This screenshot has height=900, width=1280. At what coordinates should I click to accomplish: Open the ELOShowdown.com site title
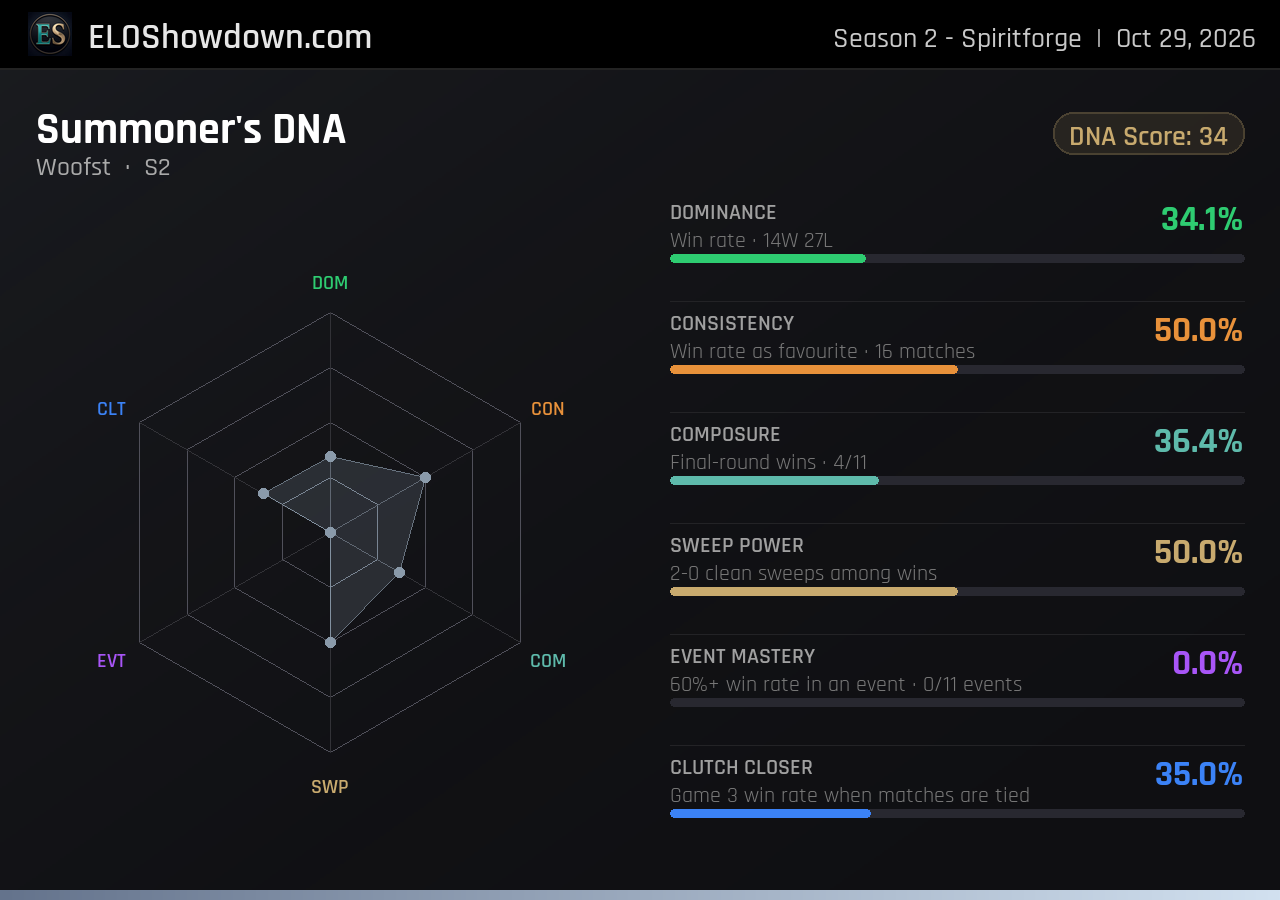pos(230,37)
